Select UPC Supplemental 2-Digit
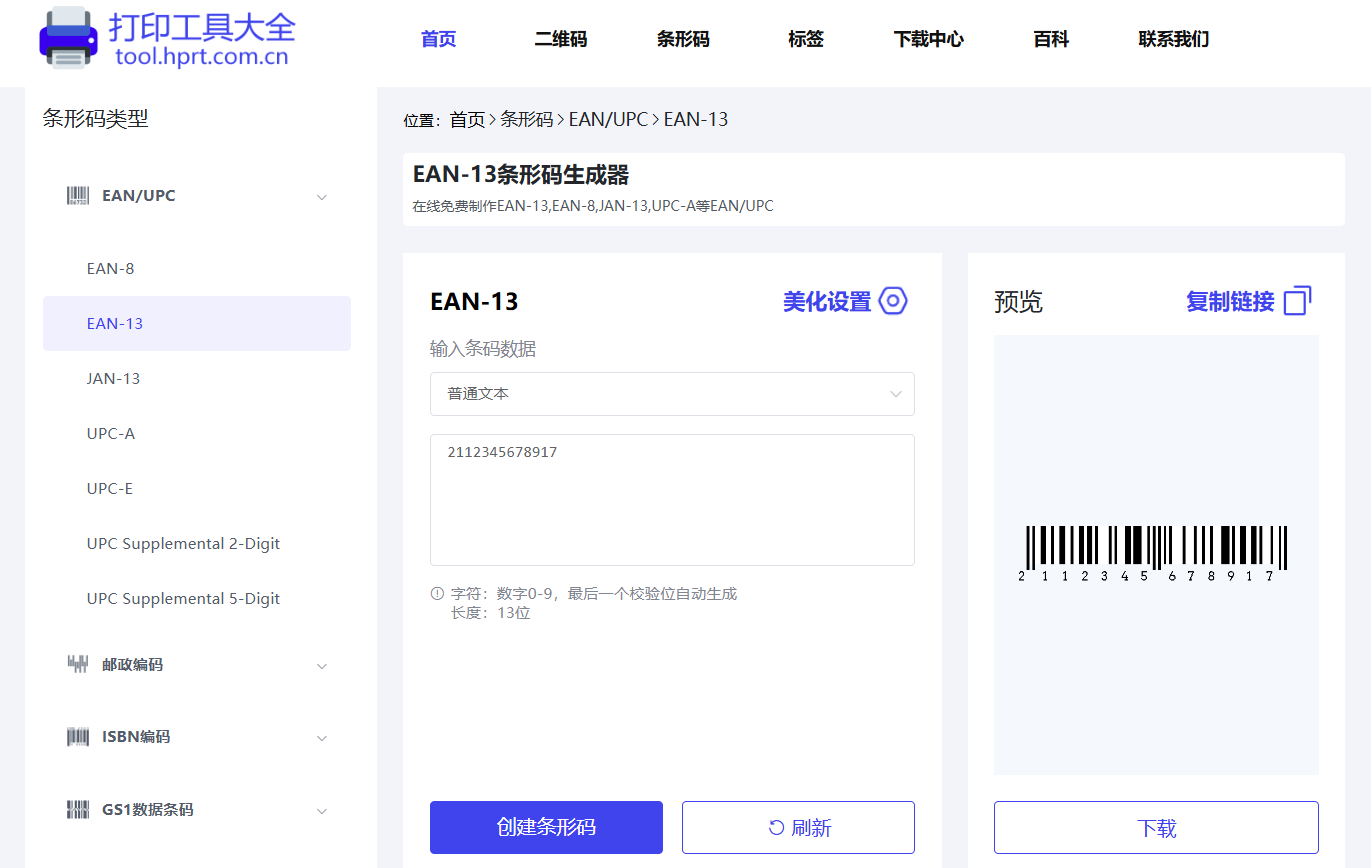This screenshot has height=868, width=1371. pyautogui.click(x=197, y=543)
